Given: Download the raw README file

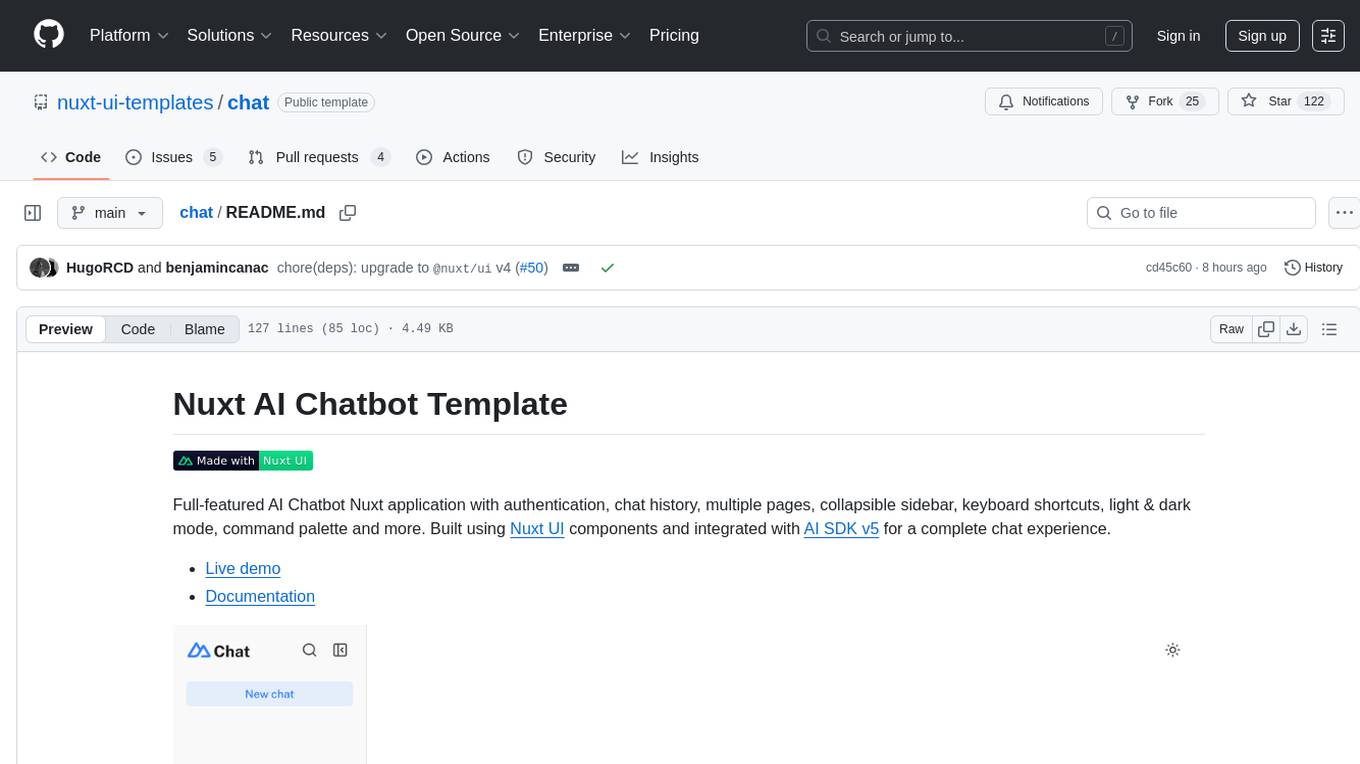Looking at the screenshot, I should [1293, 329].
